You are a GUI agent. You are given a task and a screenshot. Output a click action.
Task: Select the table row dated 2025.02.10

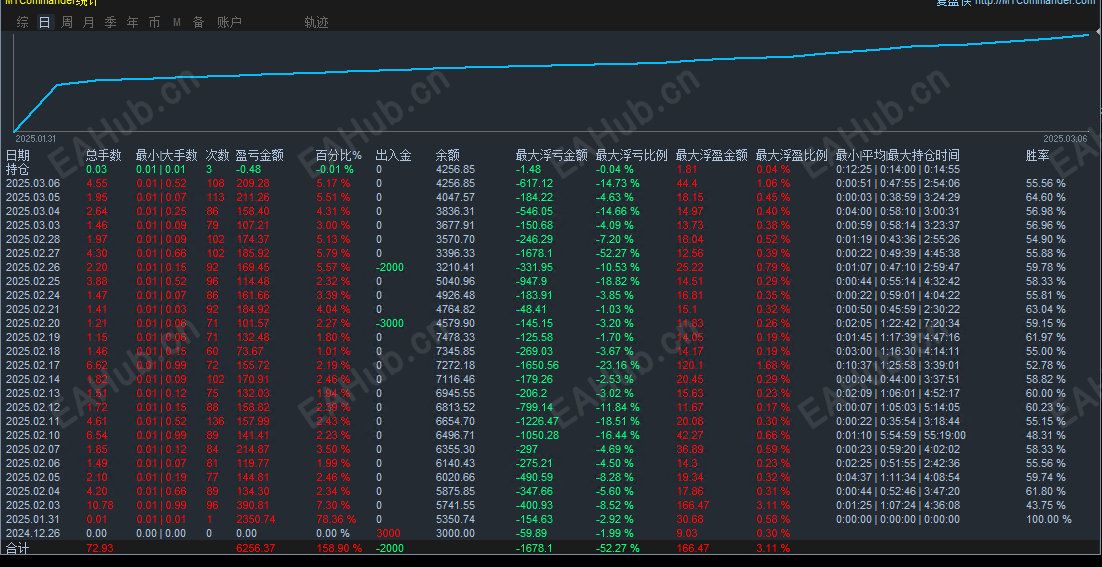[x=551, y=435]
